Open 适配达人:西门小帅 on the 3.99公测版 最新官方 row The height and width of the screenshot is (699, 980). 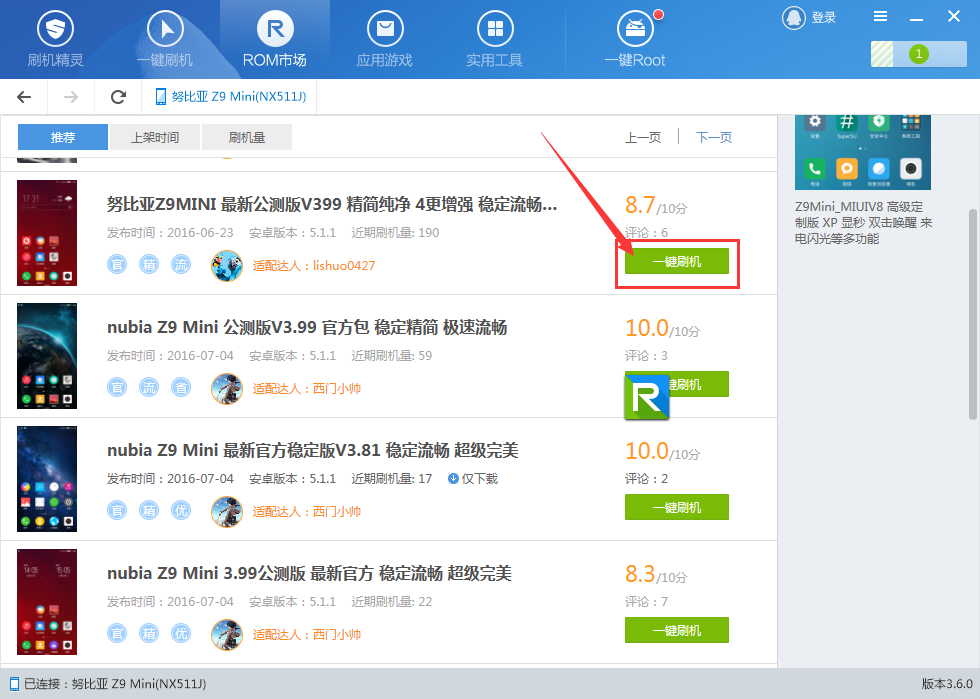307,635
